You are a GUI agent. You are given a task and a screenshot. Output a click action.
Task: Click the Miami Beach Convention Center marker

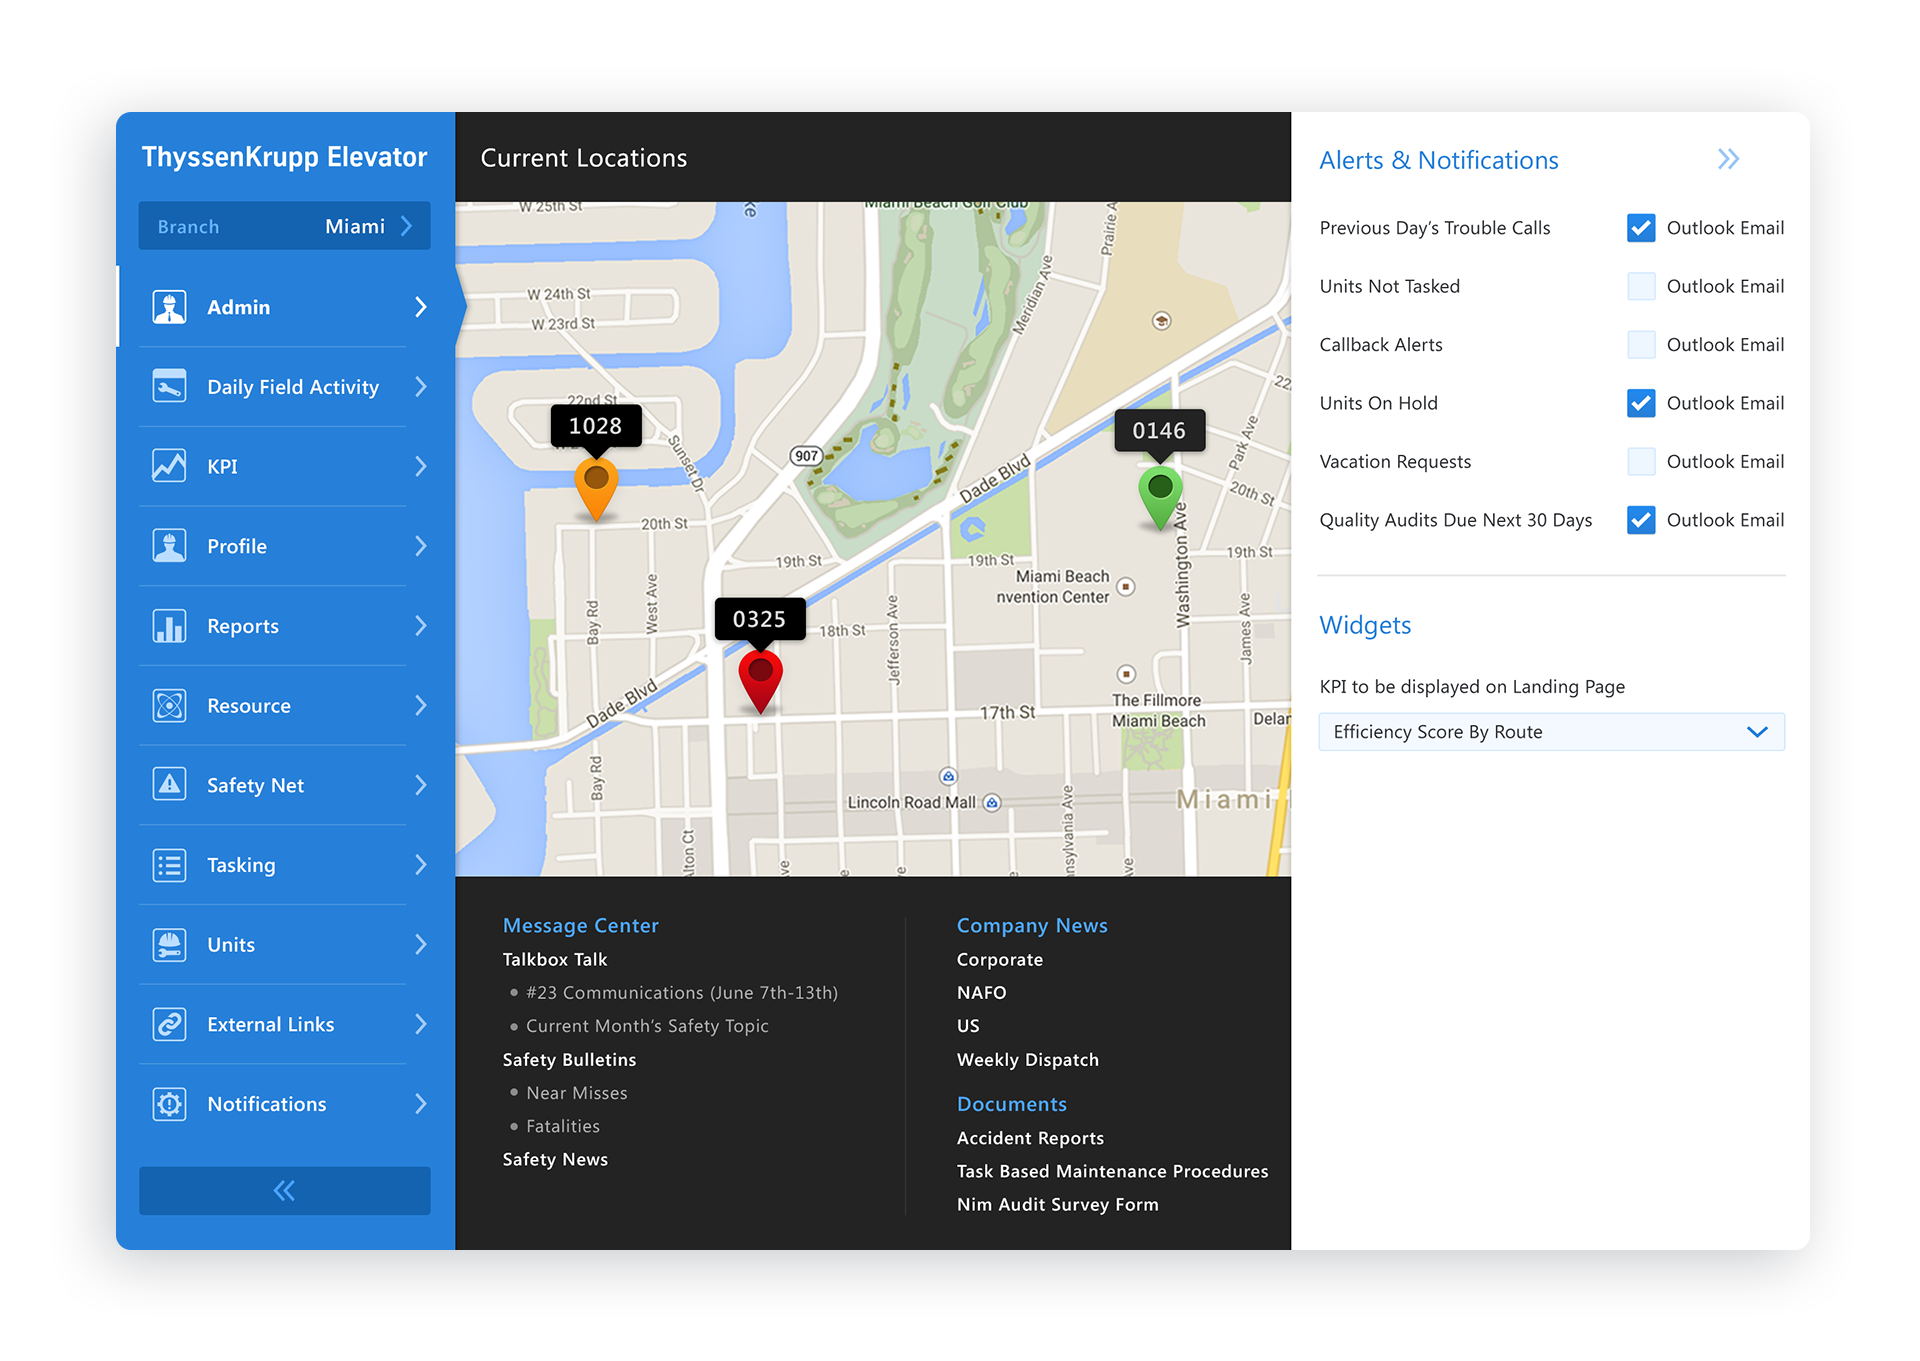(x=1126, y=587)
